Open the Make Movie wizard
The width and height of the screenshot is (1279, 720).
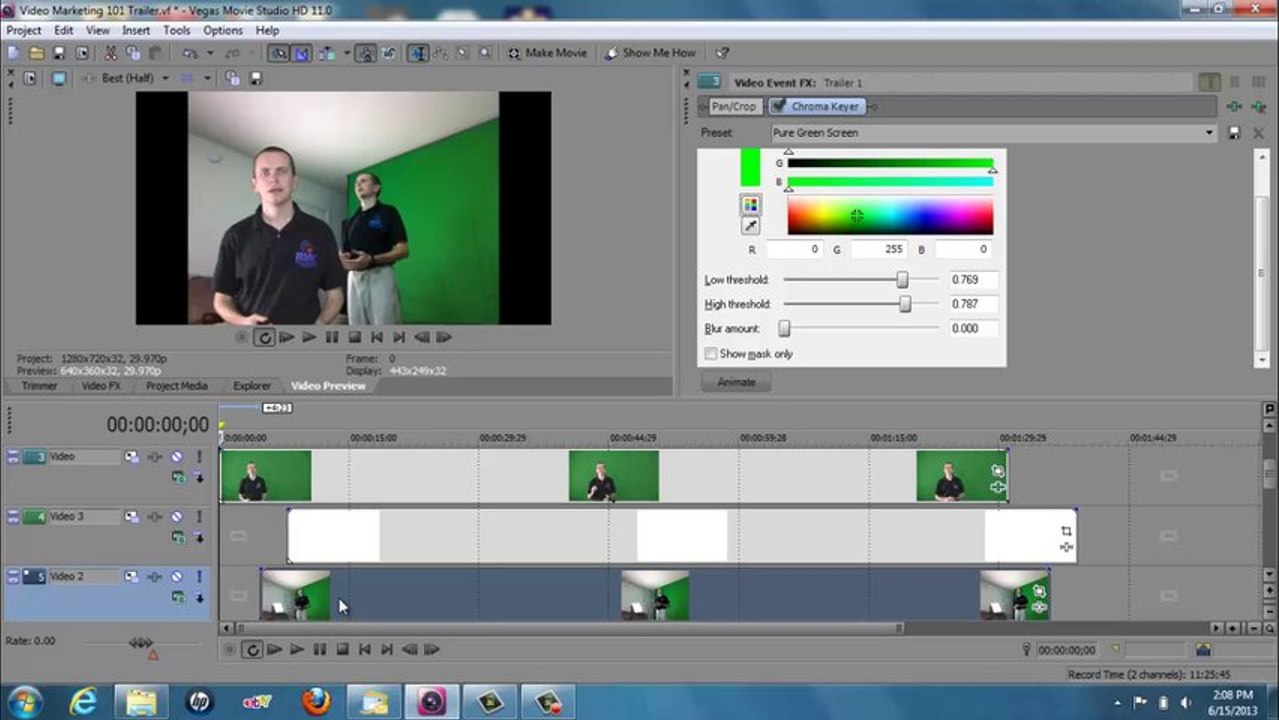coord(547,53)
